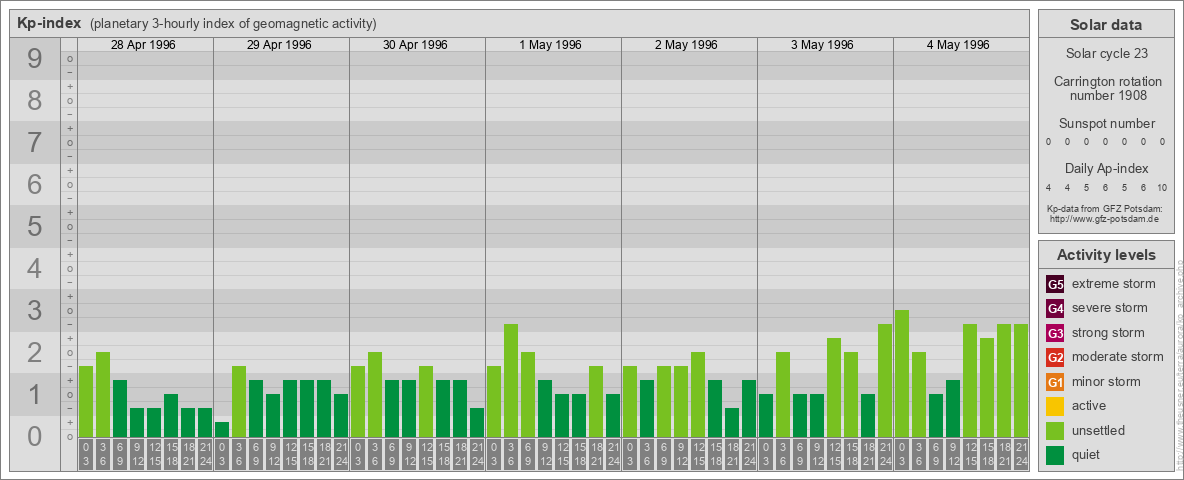Viewport: 1184px width, 480px height.
Task: Click the 'Activity levels' panel heading
Action: pos(1106,255)
